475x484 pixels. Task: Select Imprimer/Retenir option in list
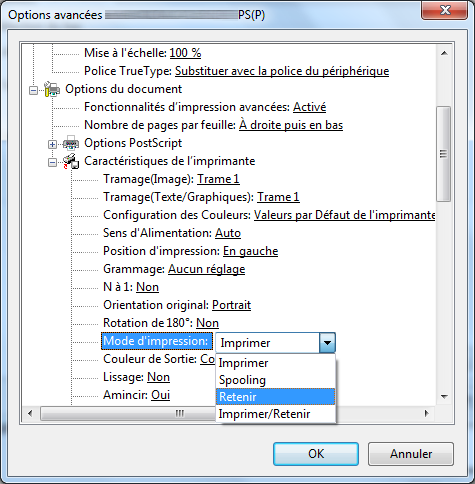click(x=275, y=414)
